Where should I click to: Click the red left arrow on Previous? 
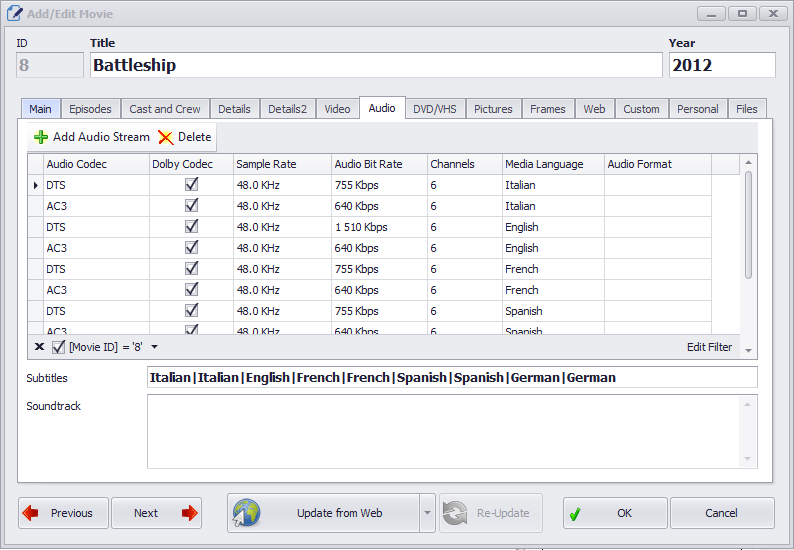(31, 513)
